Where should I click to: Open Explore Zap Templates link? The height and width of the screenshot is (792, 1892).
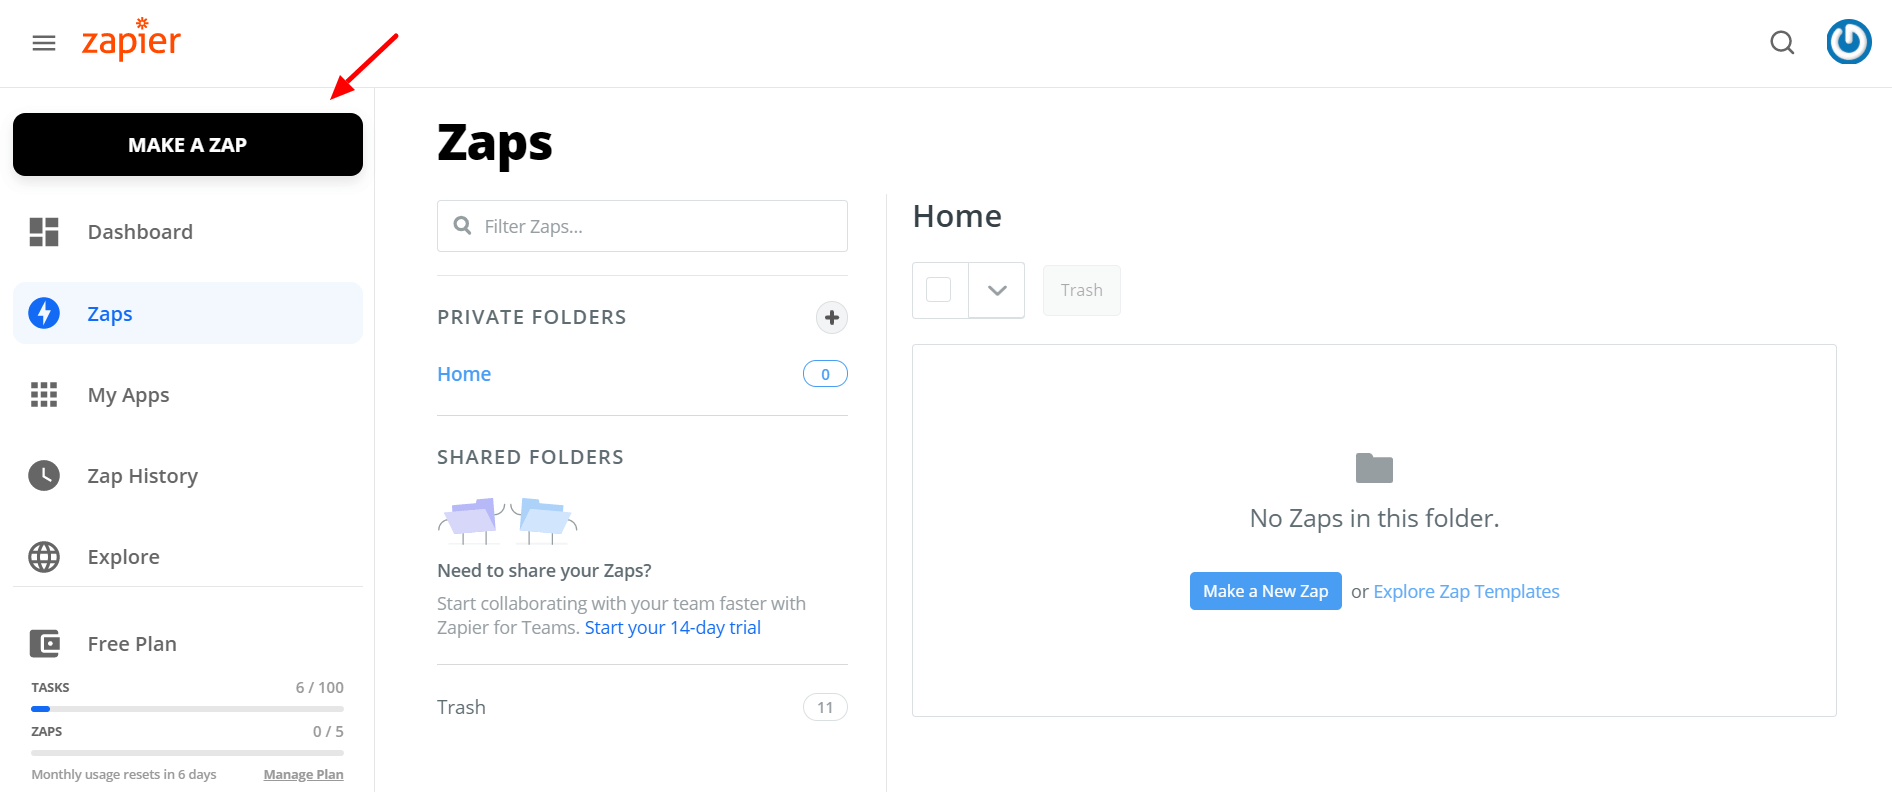tap(1466, 591)
